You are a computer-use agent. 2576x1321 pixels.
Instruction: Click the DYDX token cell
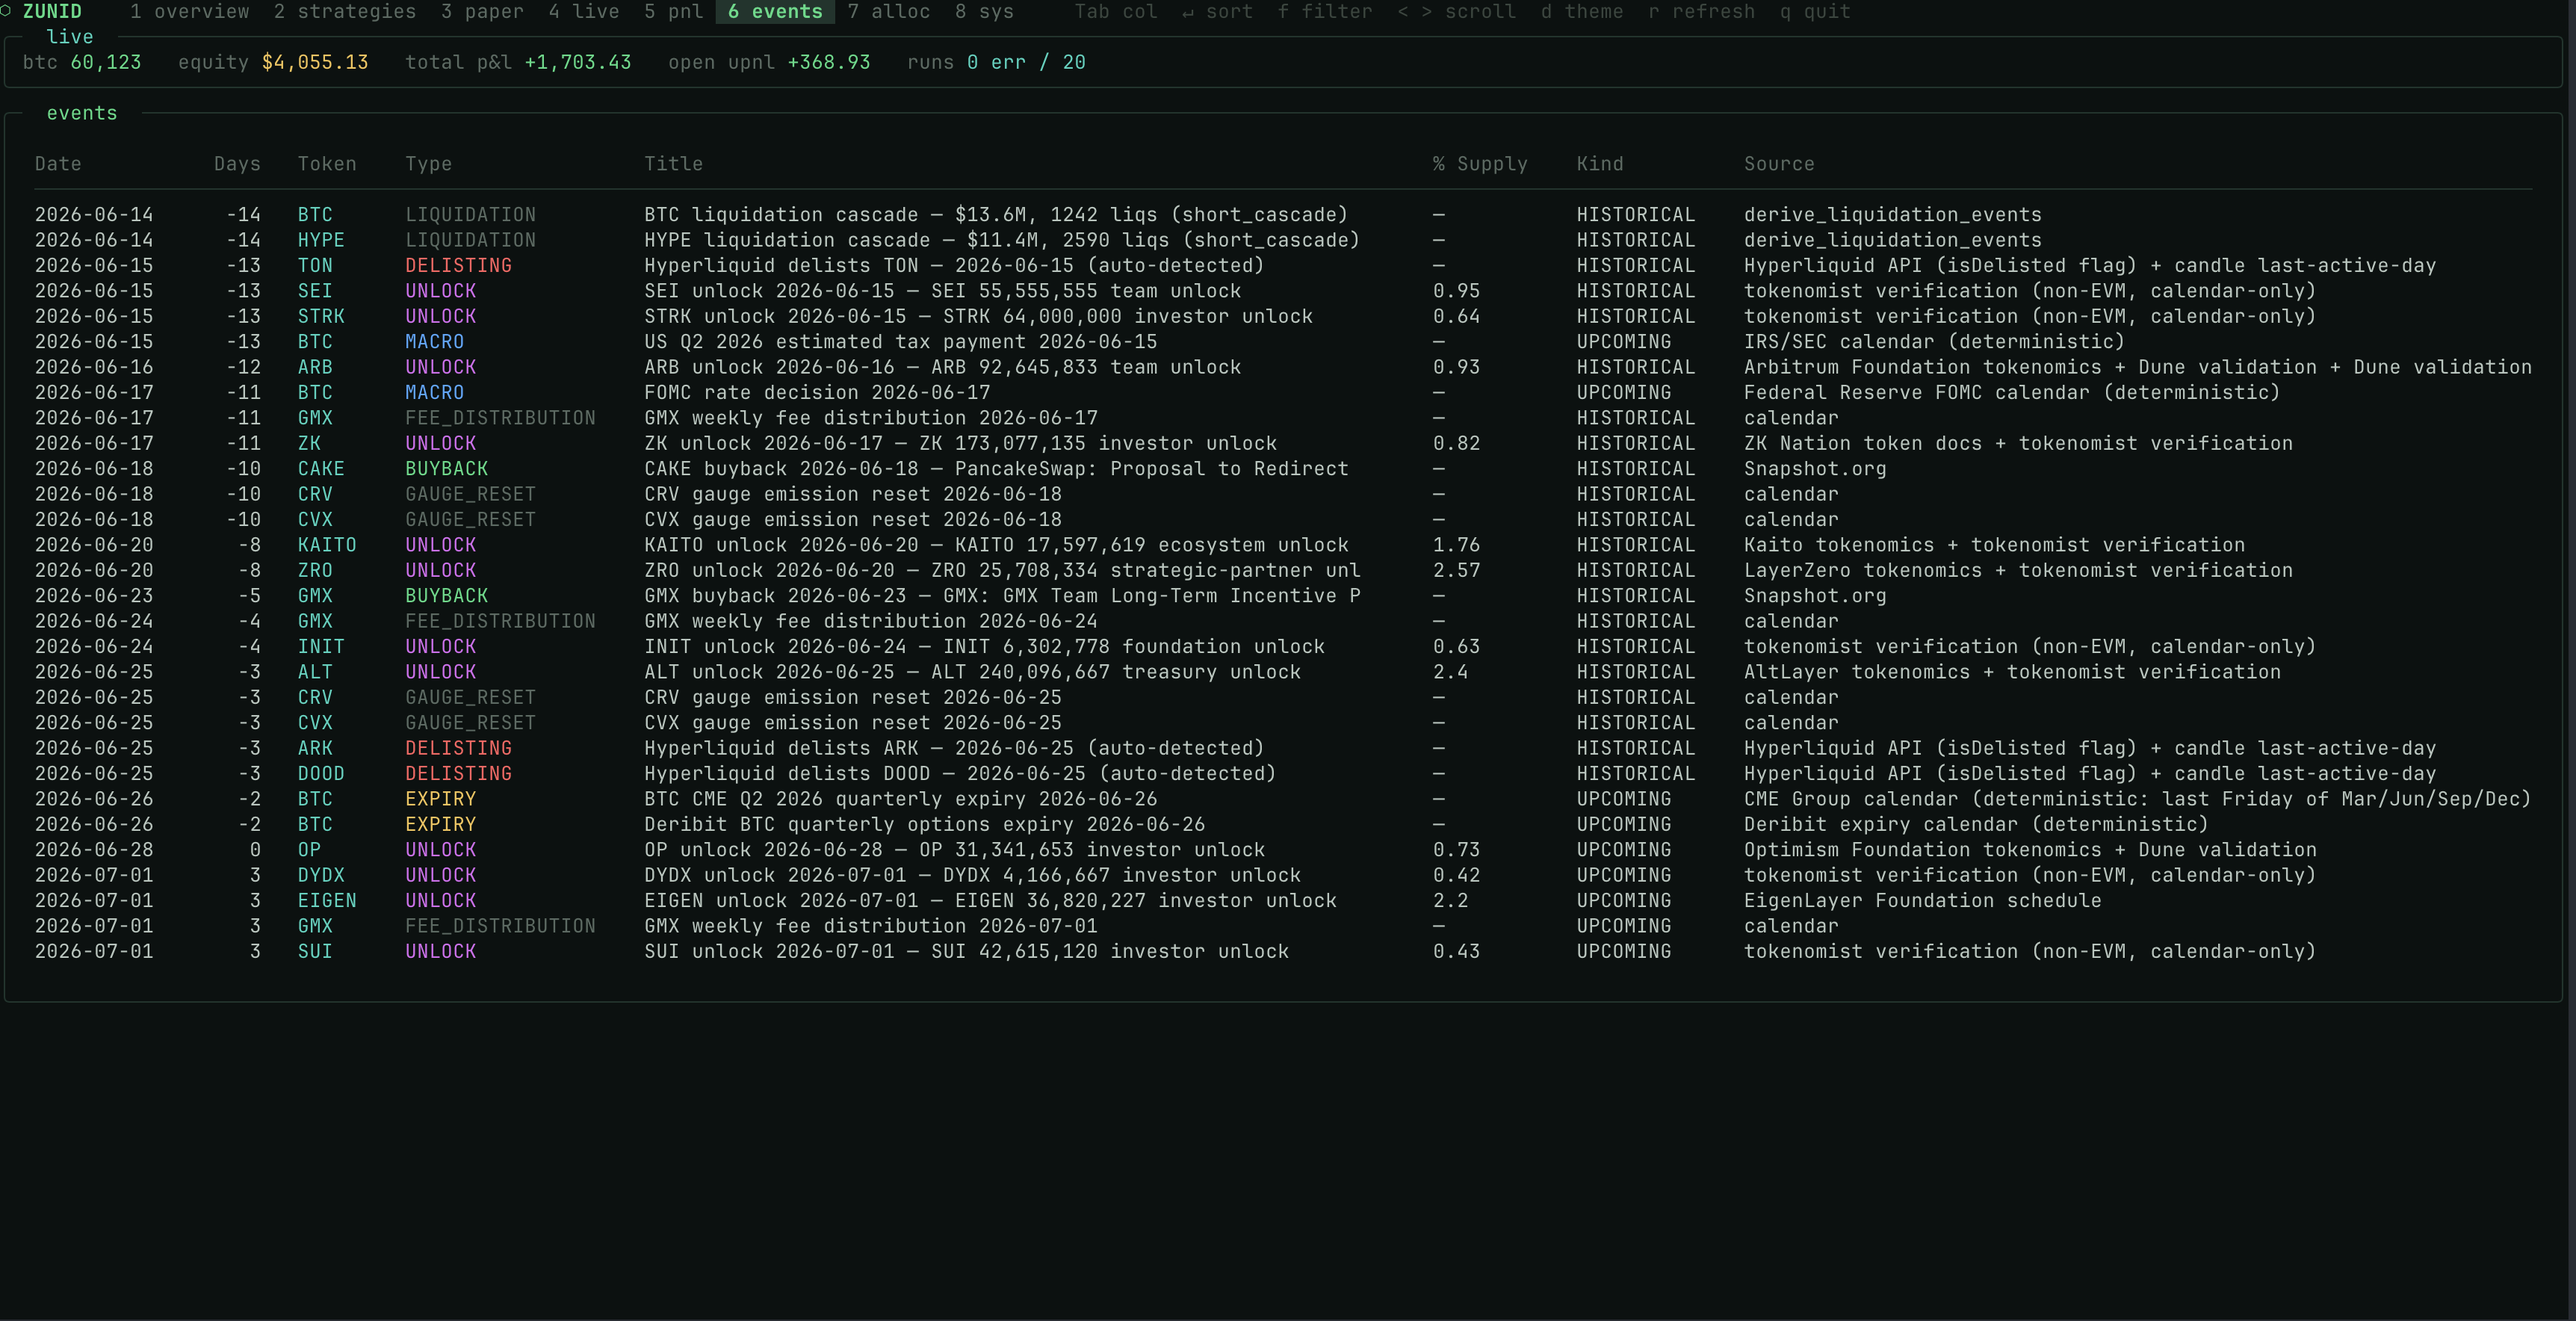(321, 875)
